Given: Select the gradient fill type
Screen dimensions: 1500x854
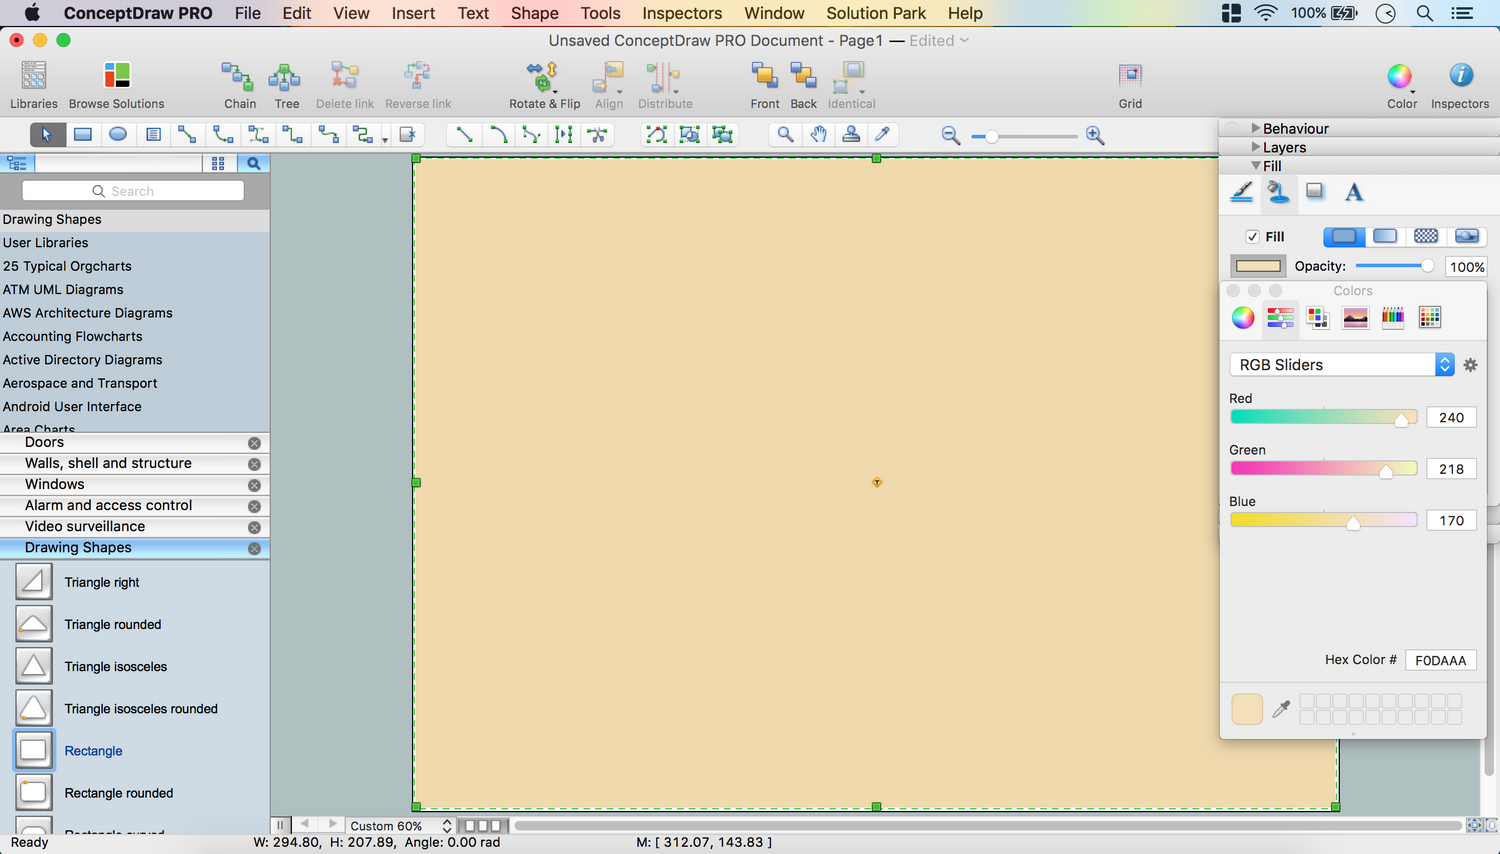Looking at the screenshot, I should click(1385, 236).
